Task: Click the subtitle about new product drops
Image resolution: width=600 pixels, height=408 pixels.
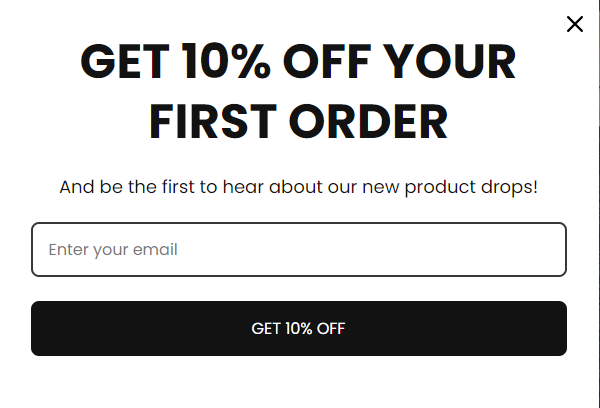Action: [x=299, y=187]
